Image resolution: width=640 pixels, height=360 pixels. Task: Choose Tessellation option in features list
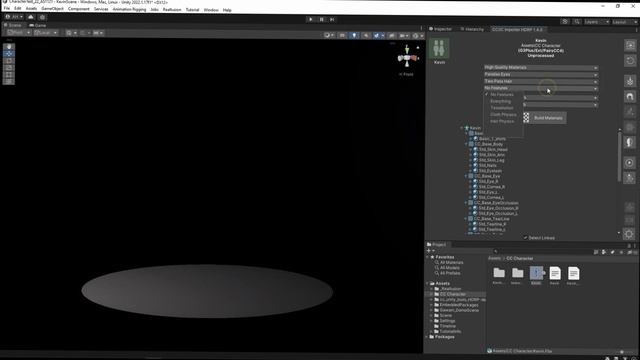502,108
